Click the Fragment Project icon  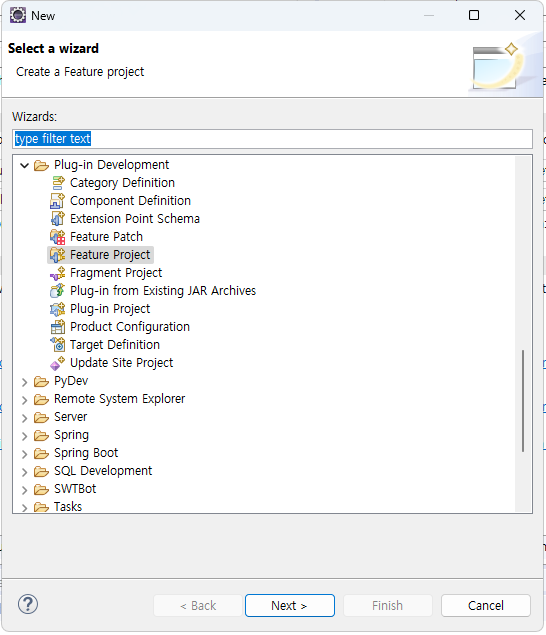[58, 273]
